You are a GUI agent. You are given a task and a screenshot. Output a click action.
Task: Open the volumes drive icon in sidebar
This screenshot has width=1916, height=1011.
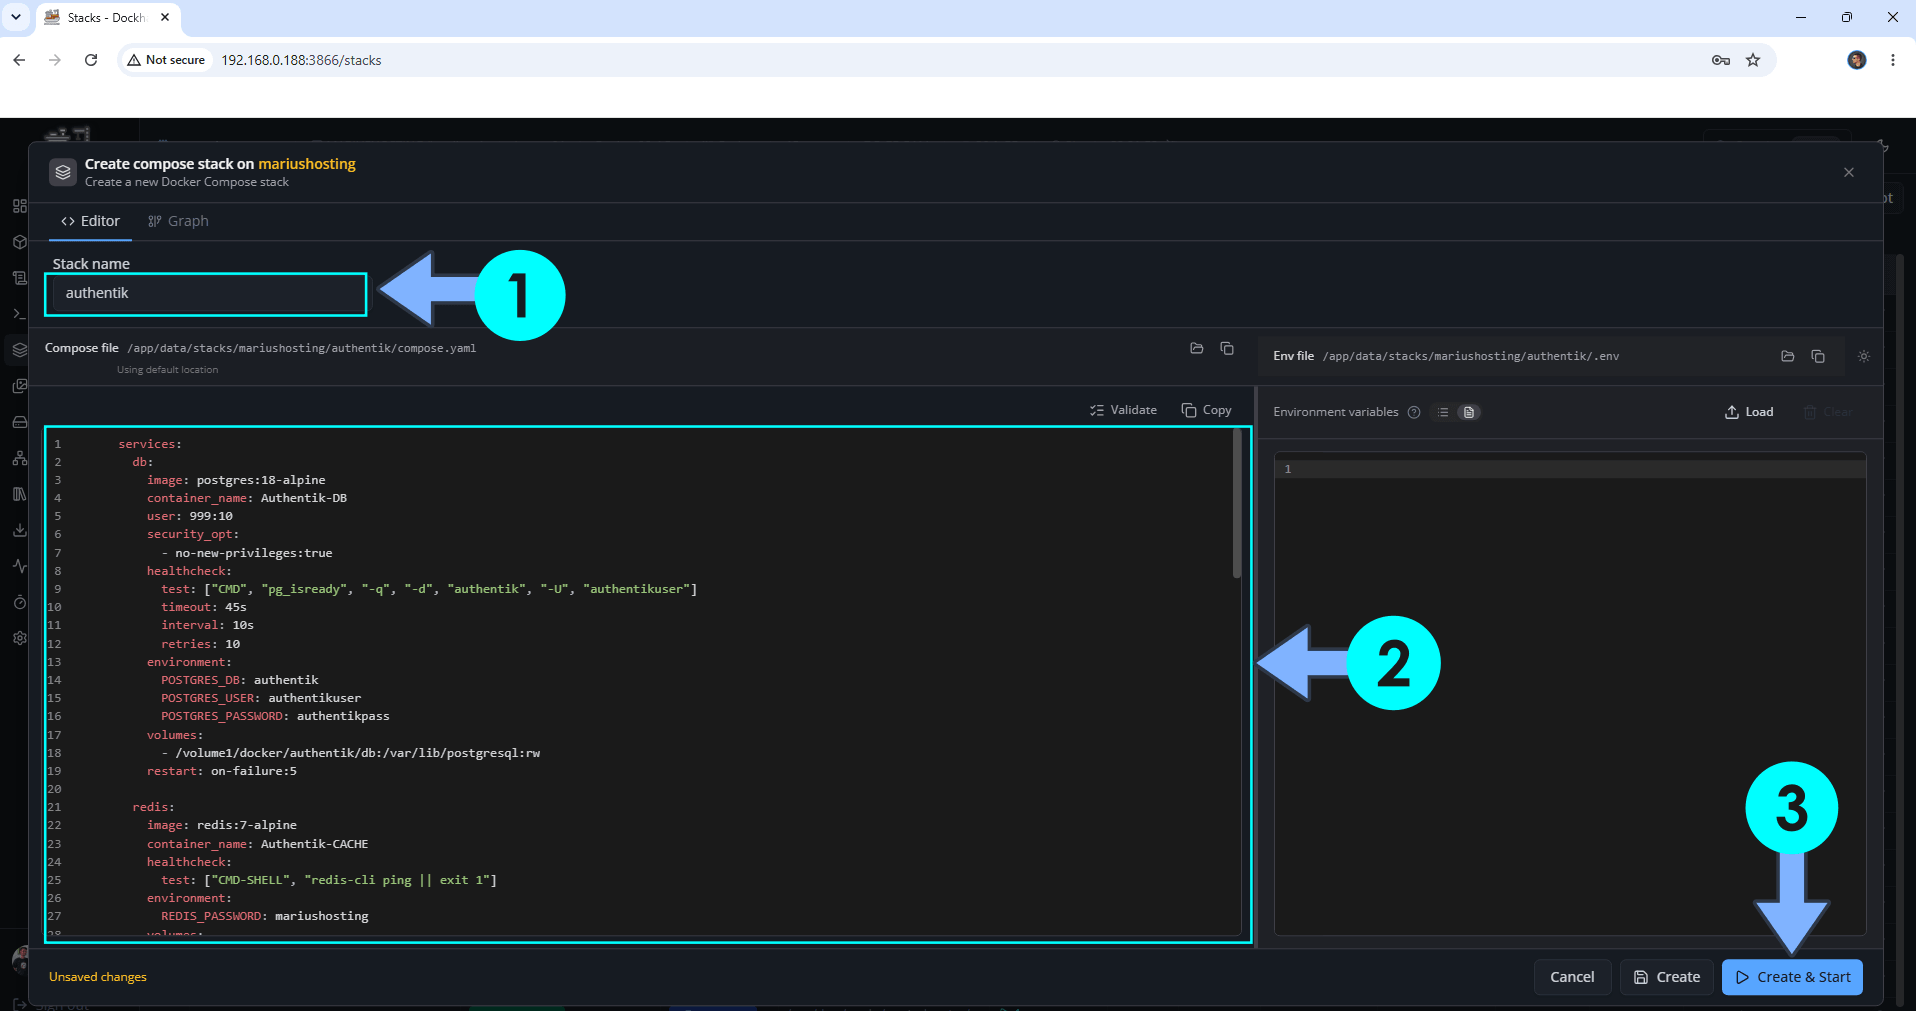pos(19,422)
